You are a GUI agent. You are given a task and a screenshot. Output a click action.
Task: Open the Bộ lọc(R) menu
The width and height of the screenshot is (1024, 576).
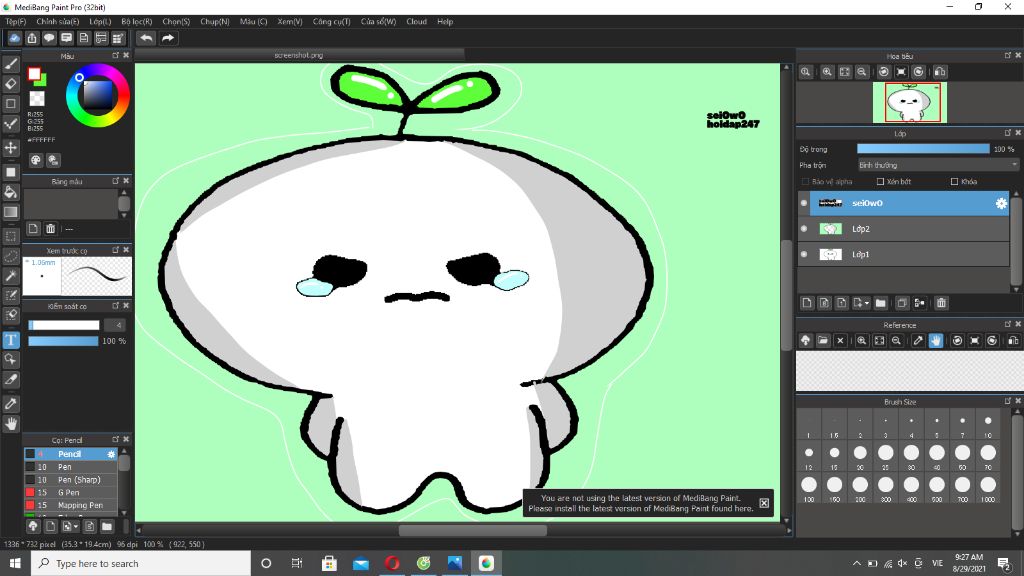[136, 22]
